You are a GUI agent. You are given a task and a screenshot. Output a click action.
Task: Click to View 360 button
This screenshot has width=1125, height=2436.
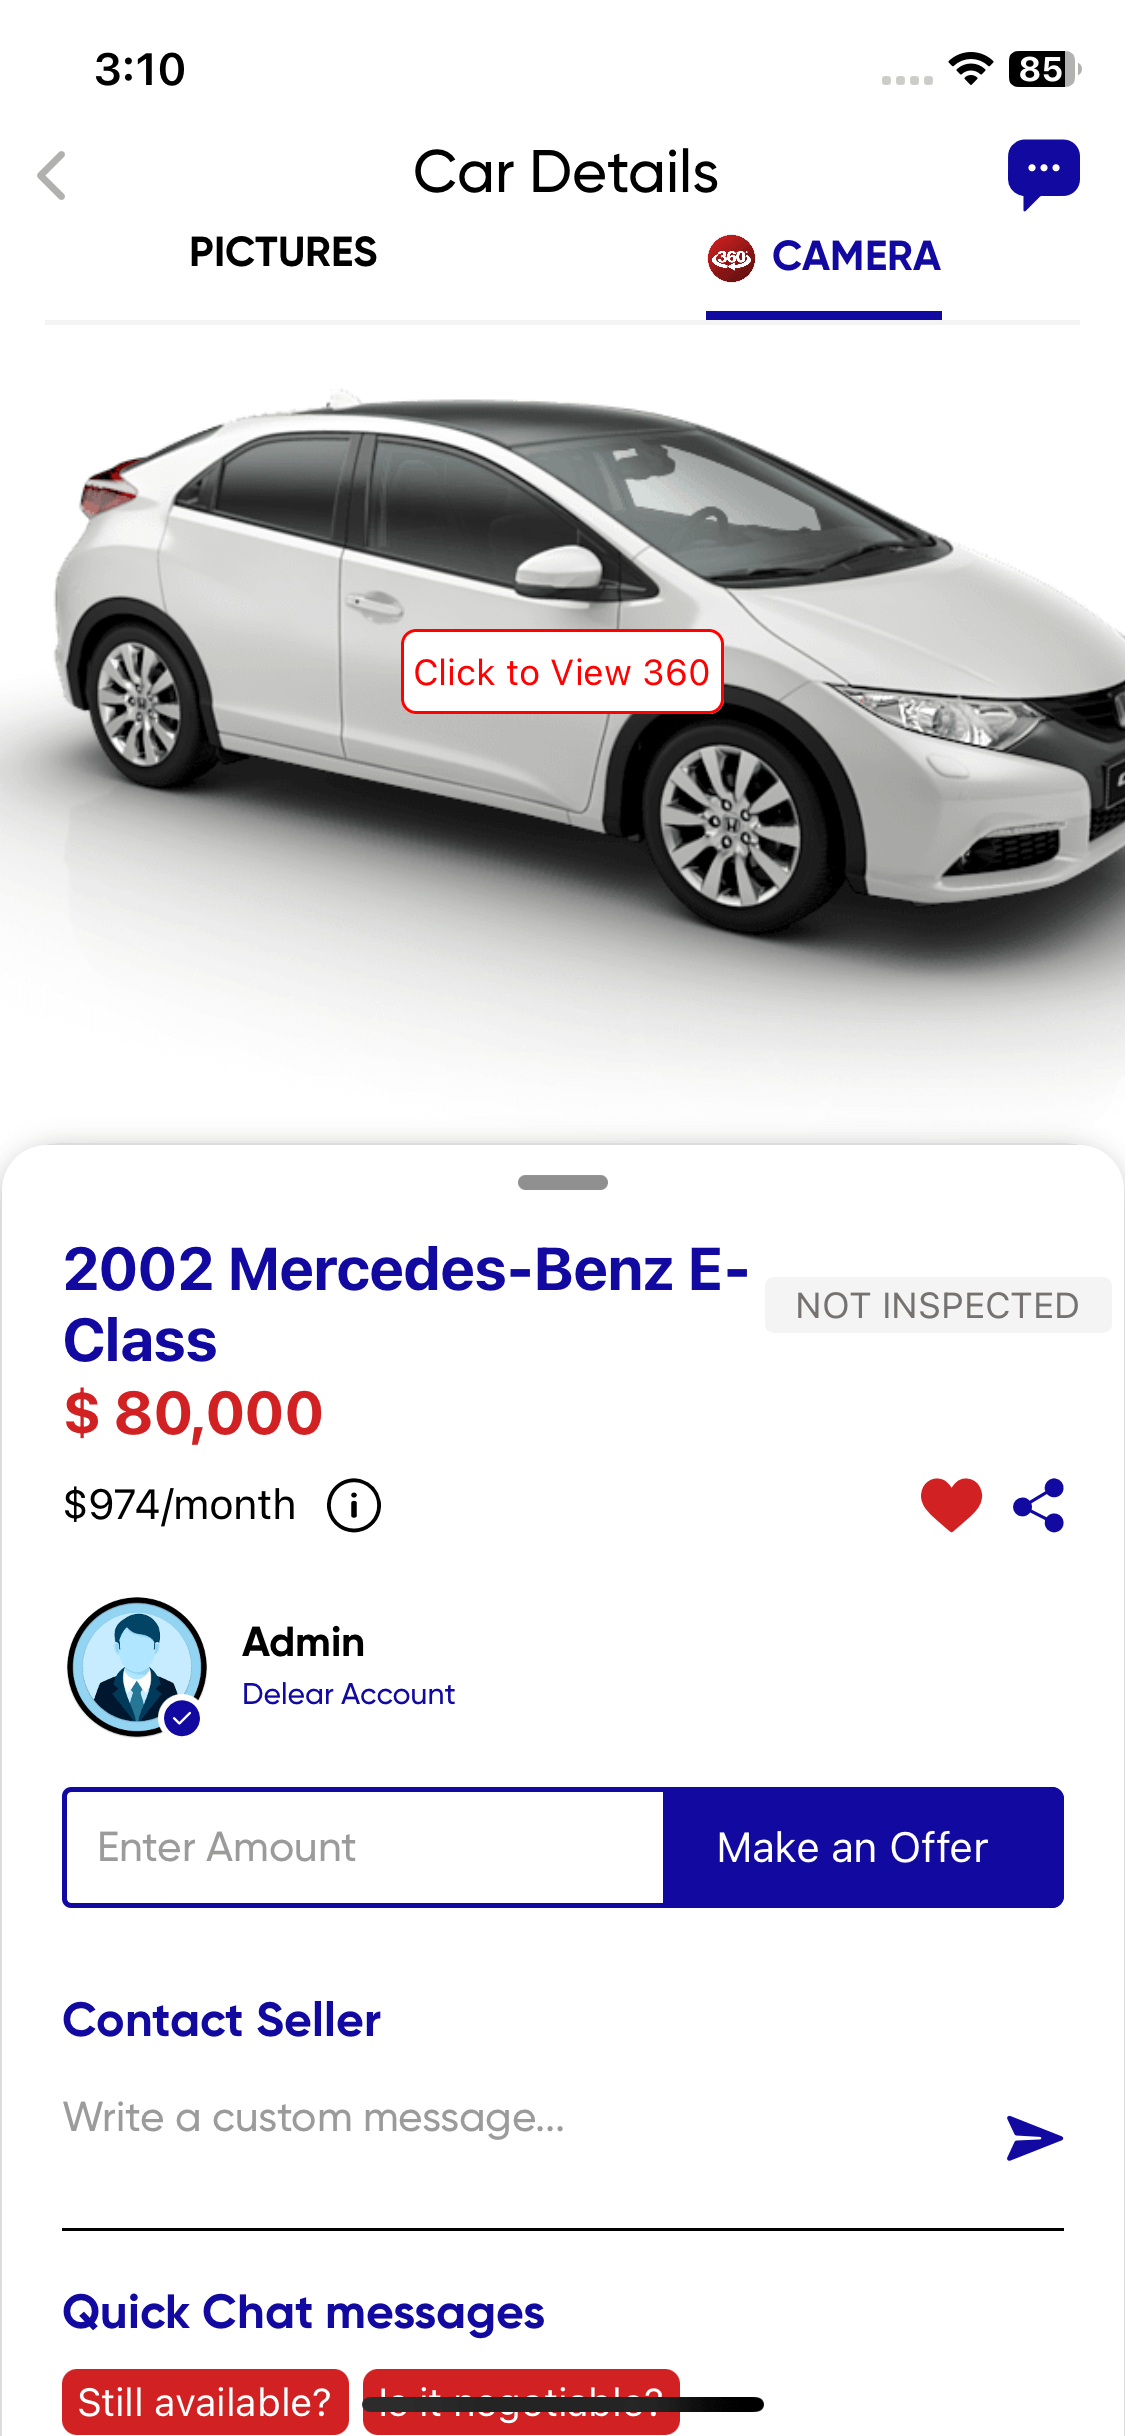[562, 672]
